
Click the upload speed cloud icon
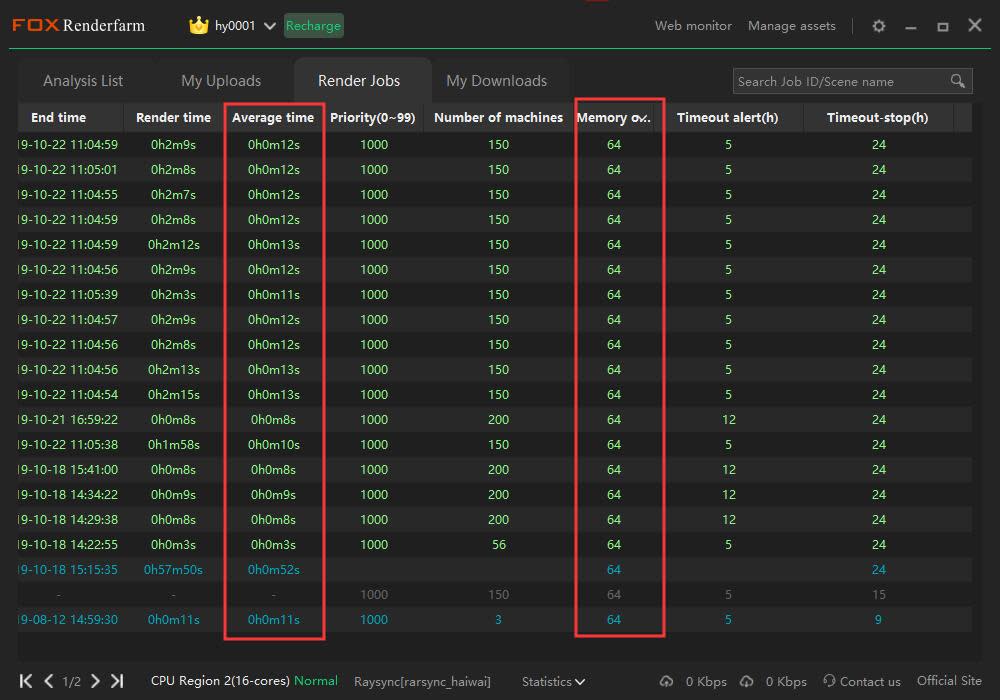click(x=666, y=682)
